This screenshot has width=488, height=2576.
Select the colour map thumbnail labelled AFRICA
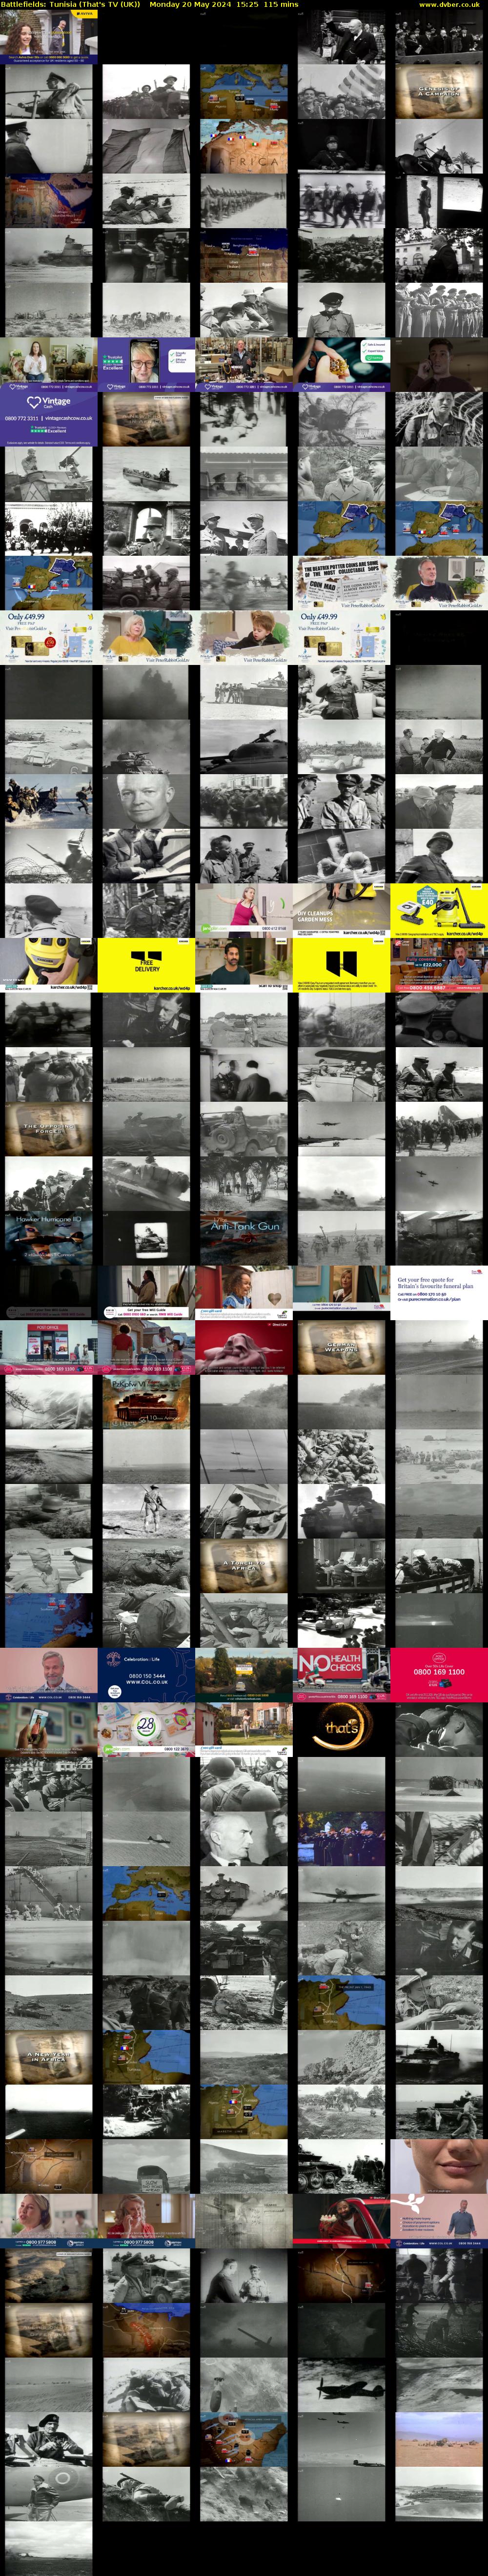244,145
